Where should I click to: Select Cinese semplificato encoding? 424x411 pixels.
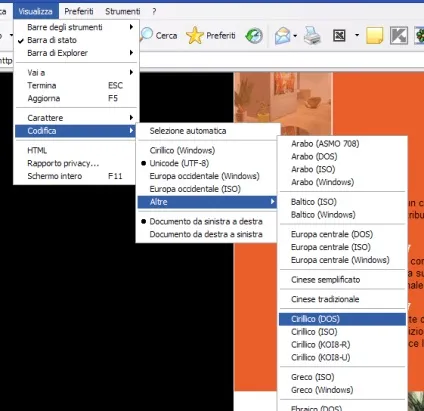click(342, 280)
